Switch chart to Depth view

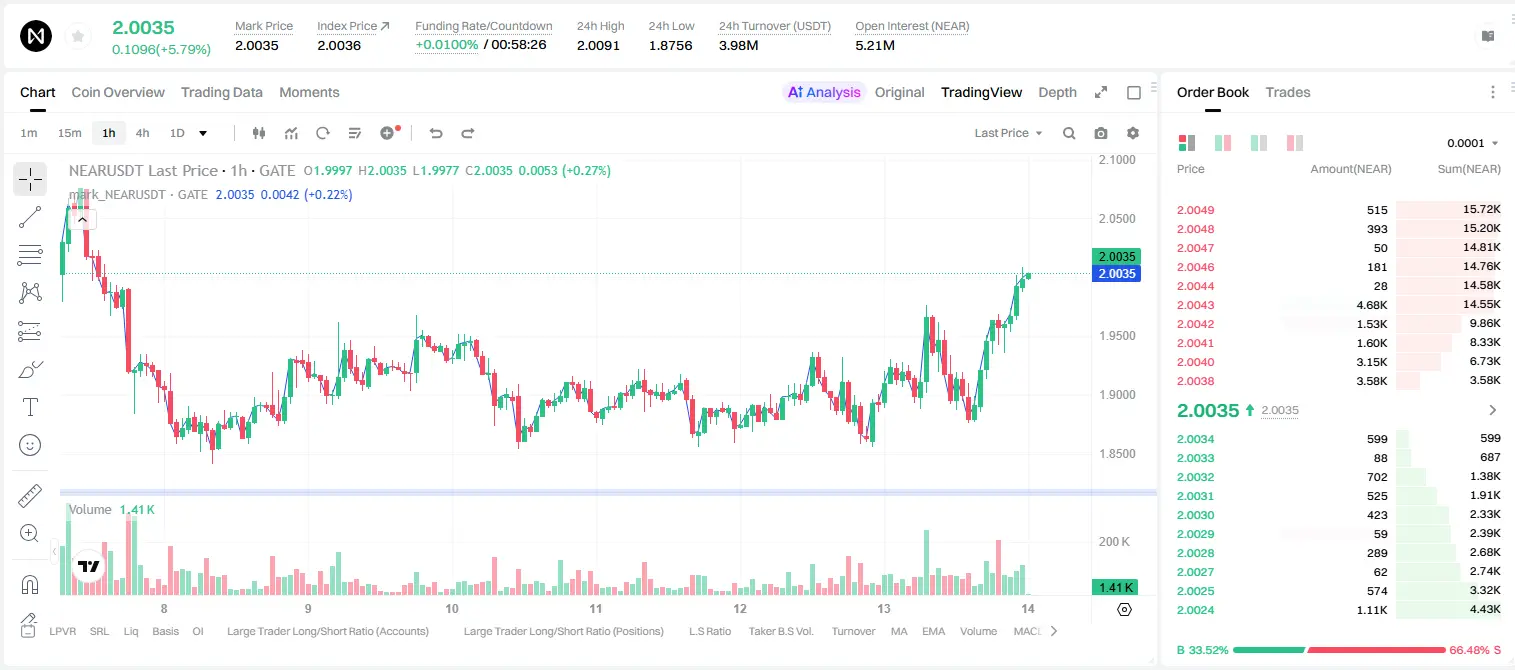pos(1057,92)
